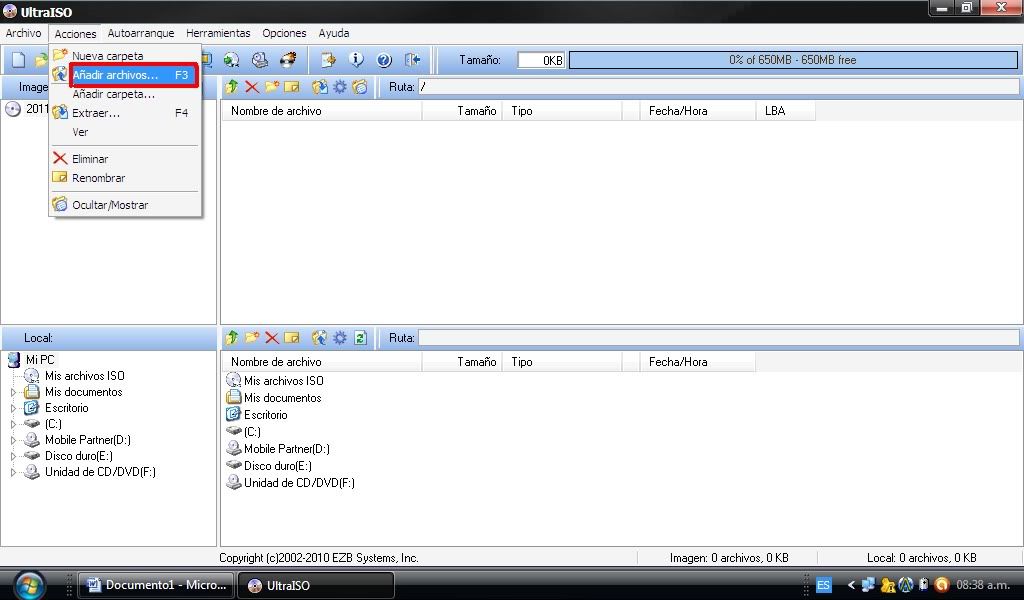1024x600 pixels.
Task: Click the rename icon in image pane toolbar
Action: pyautogui.click(x=292, y=87)
